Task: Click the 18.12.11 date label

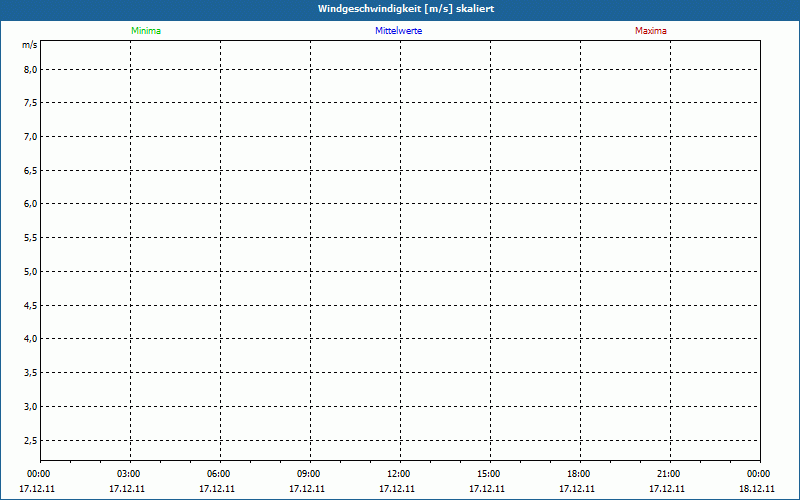Action: (x=757, y=489)
